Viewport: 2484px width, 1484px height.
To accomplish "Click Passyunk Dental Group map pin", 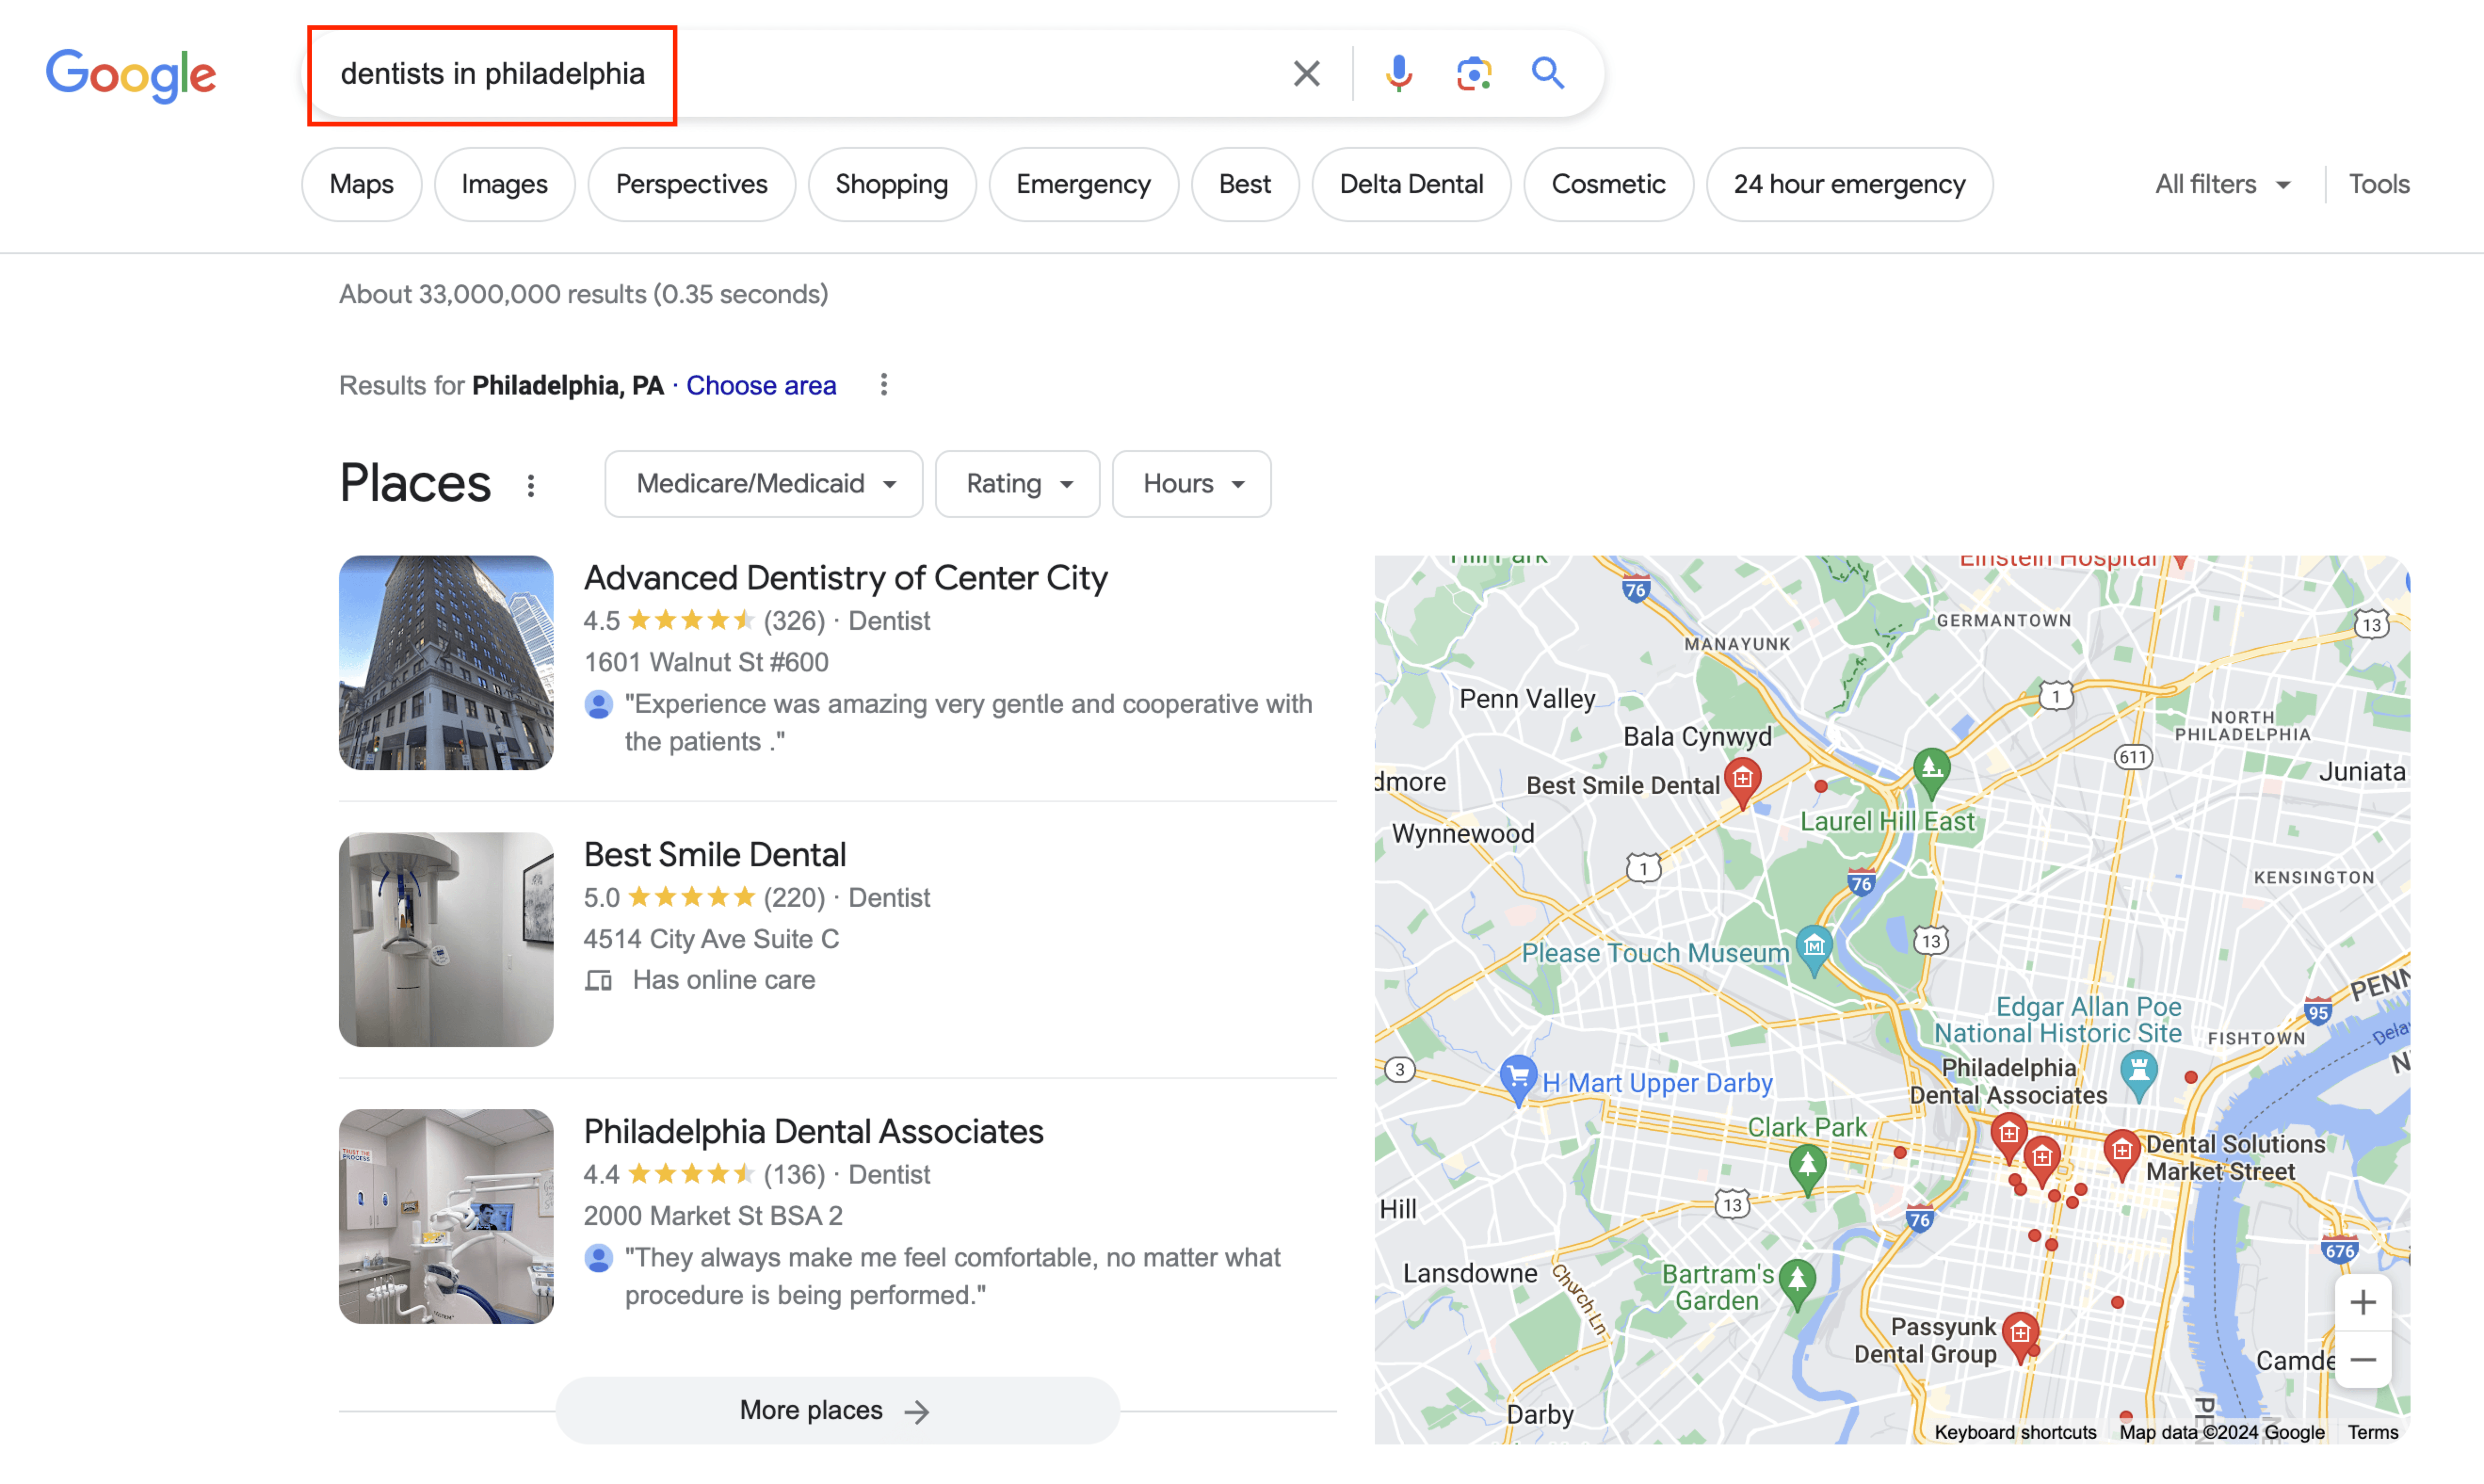I will [2020, 1337].
